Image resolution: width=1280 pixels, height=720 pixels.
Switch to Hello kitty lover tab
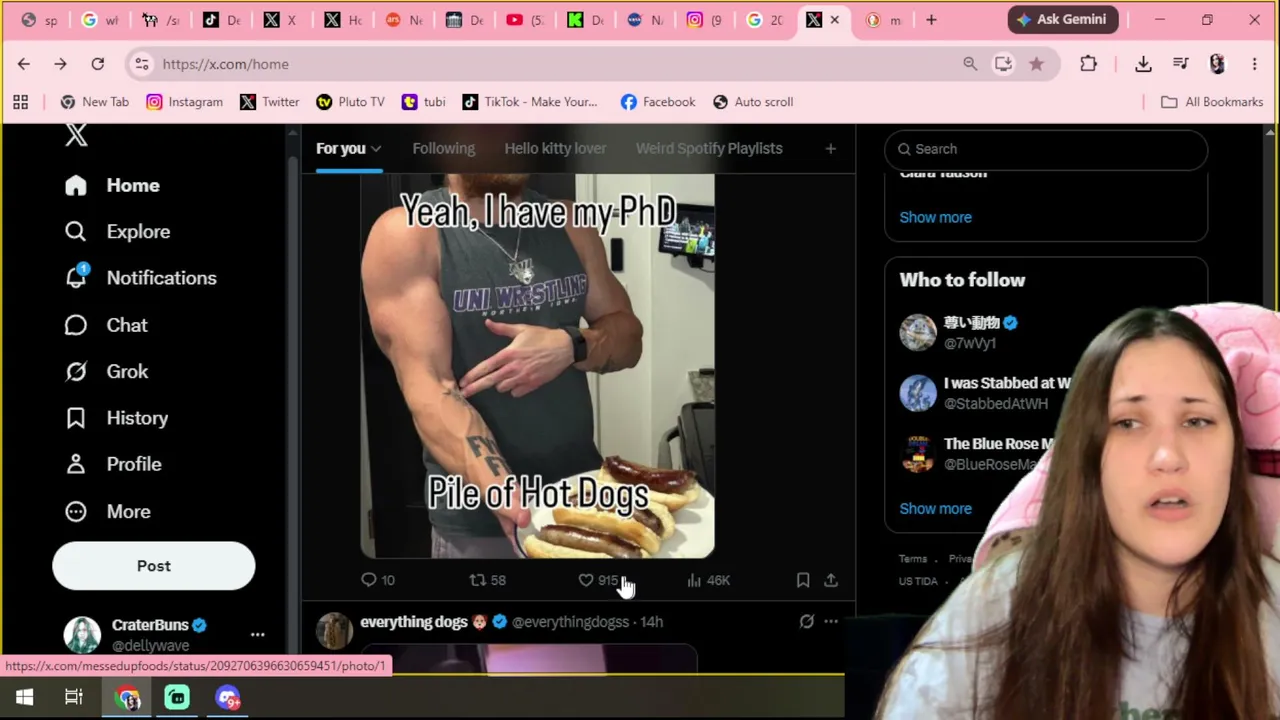(x=555, y=148)
